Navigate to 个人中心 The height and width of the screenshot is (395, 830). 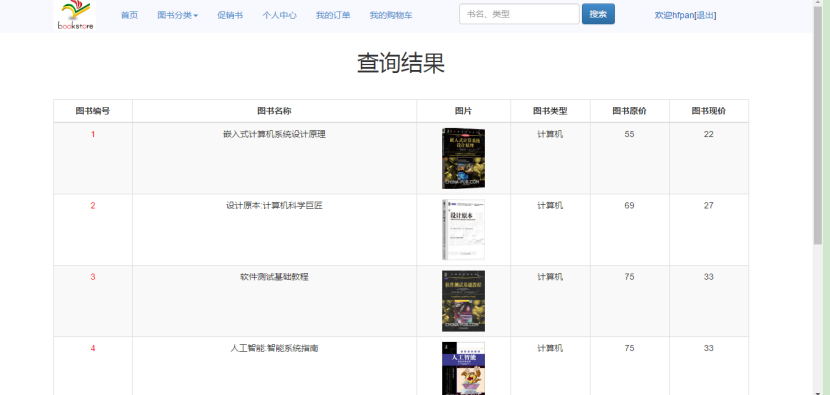pyautogui.click(x=279, y=15)
